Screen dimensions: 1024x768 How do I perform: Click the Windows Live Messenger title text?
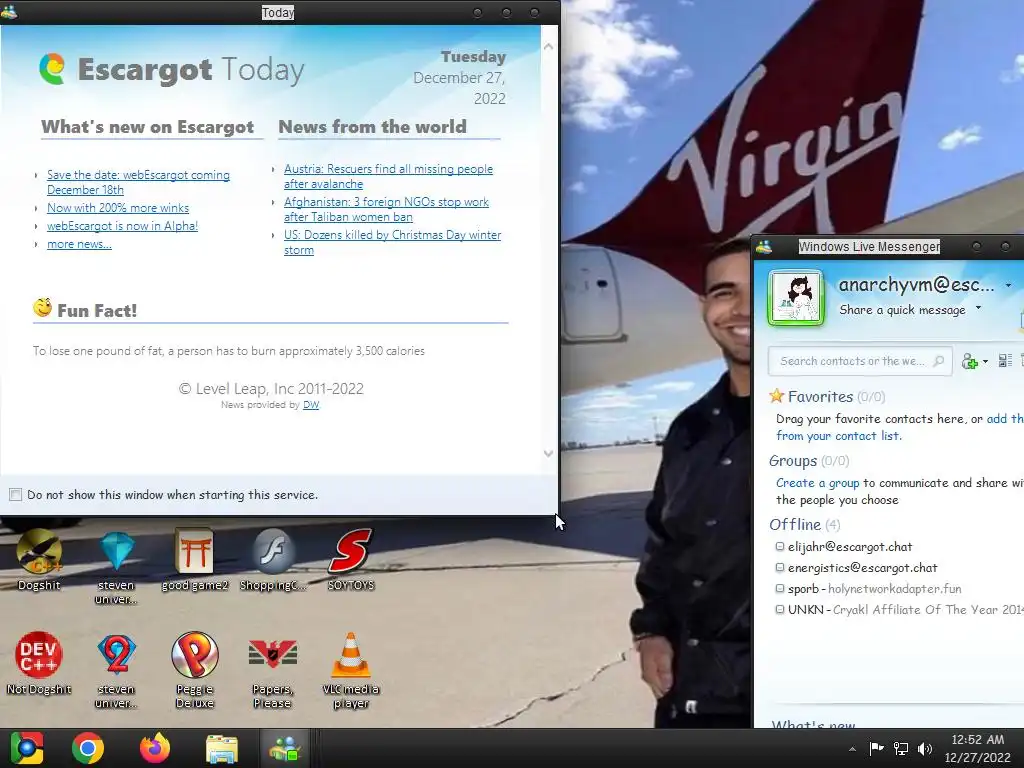pos(869,246)
